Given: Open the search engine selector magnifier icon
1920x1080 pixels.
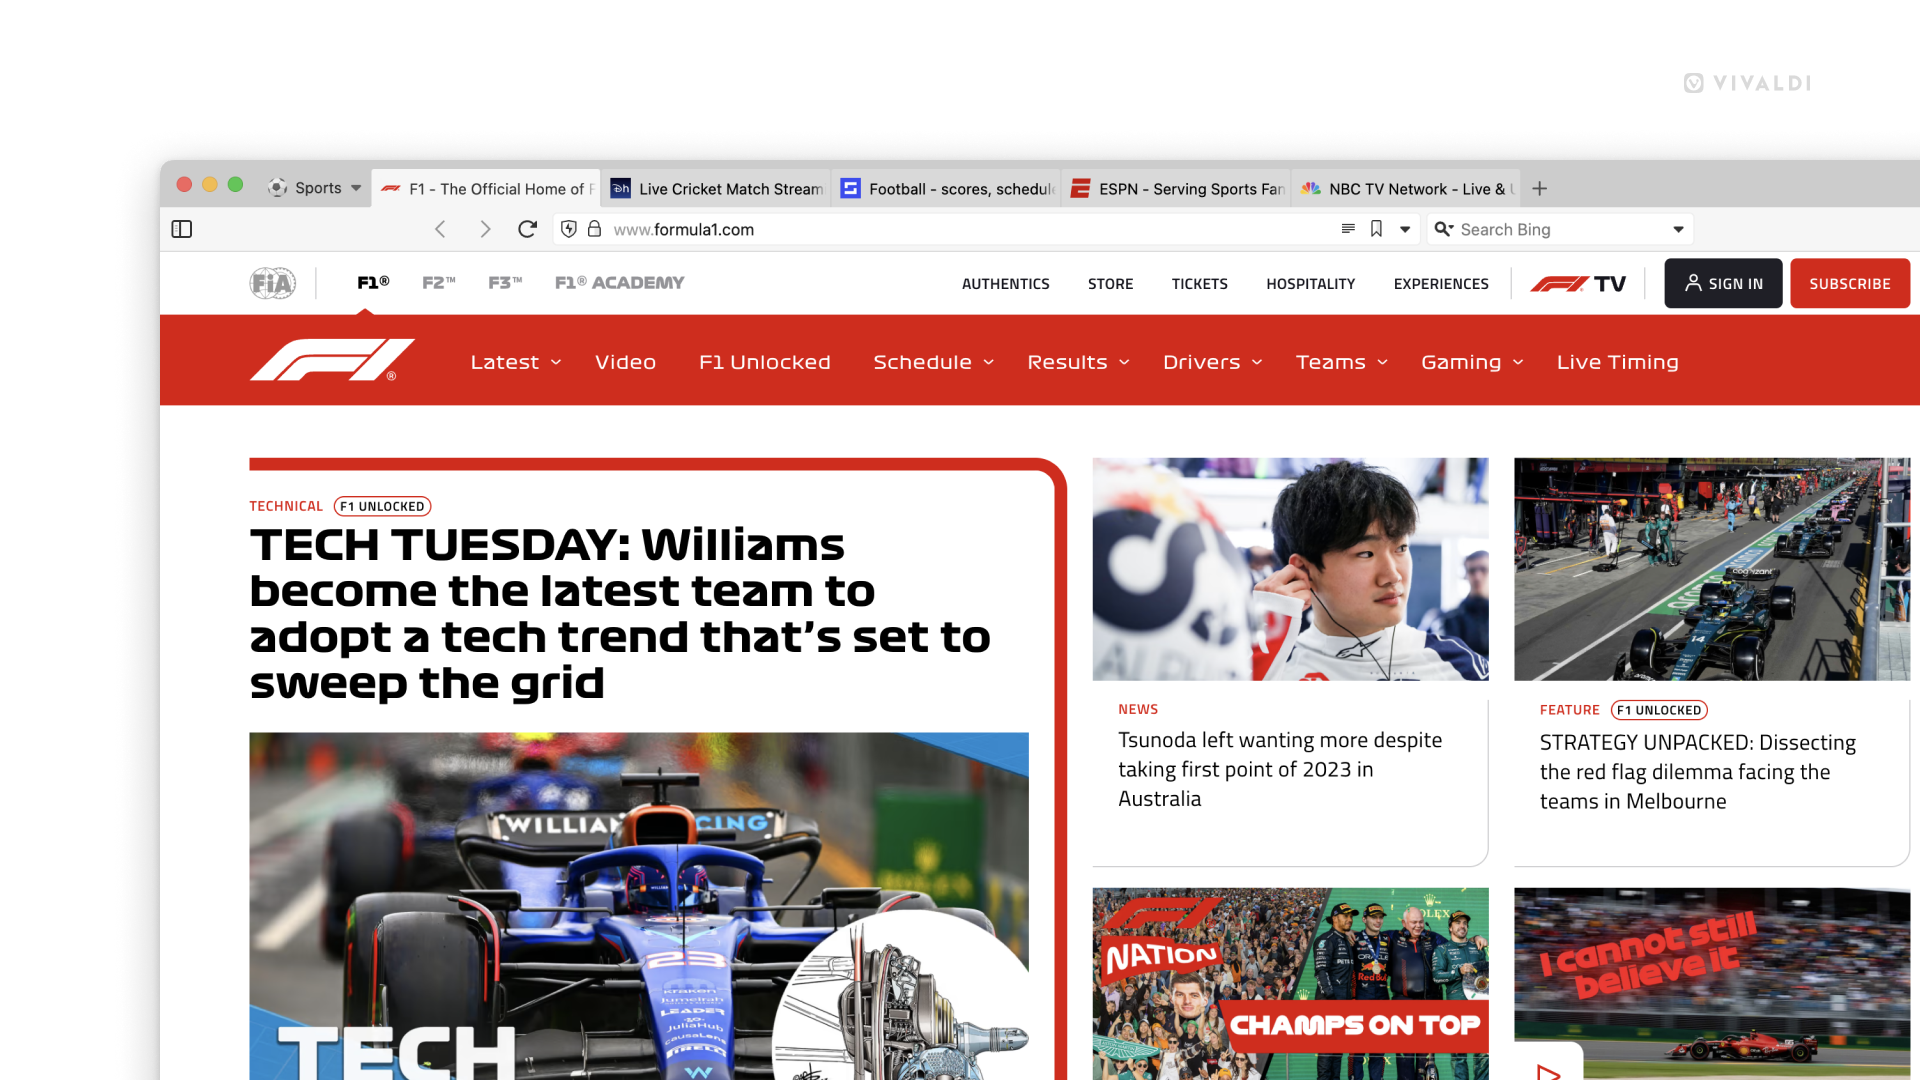Looking at the screenshot, I should point(1443,229).
